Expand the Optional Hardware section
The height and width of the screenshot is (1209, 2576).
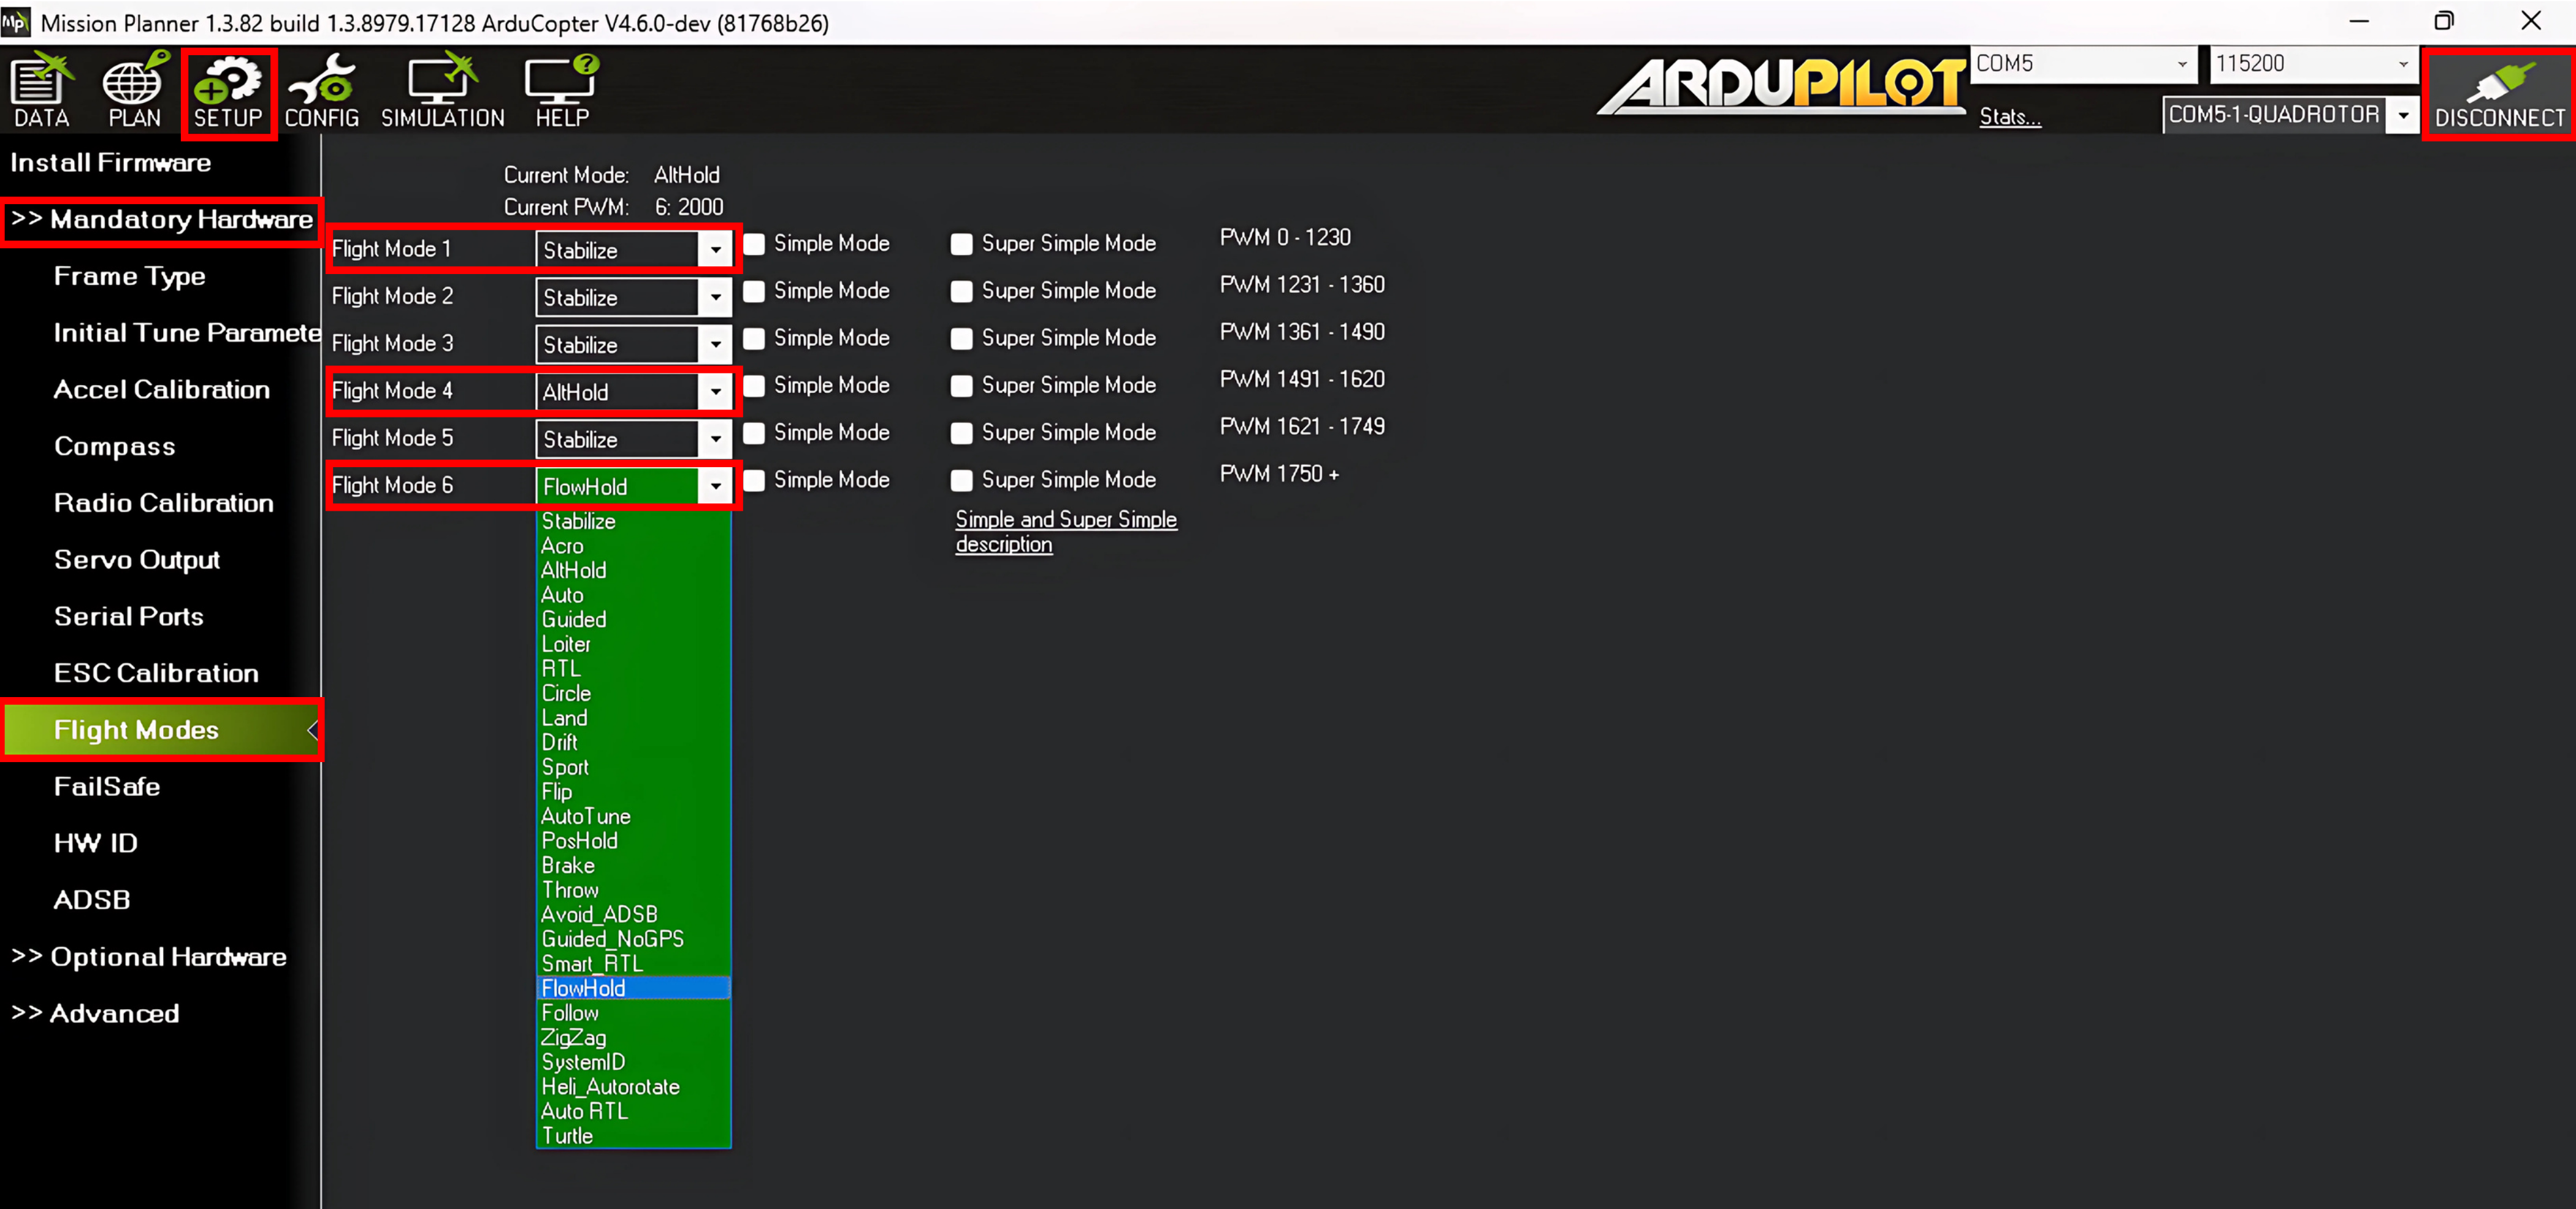tap(149, 957)
